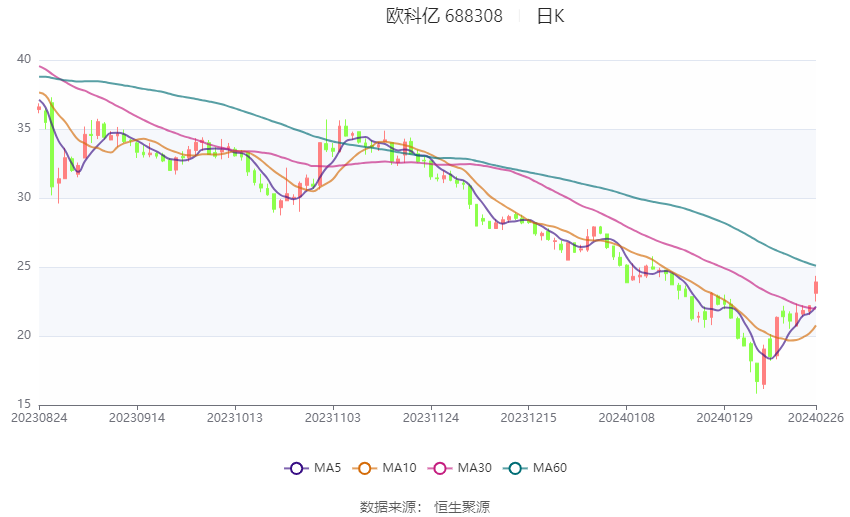The image size is (850, 517).
Task: Click y-axis value label 15
Action: click(x=24, y=404)
